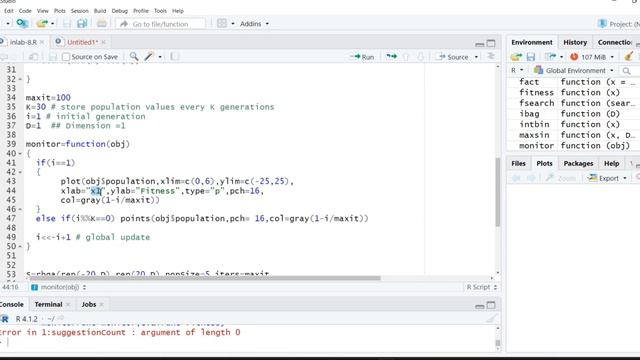
Task: Close the Jobs tab
Action: pyautogui.click(x=102, y=304)
